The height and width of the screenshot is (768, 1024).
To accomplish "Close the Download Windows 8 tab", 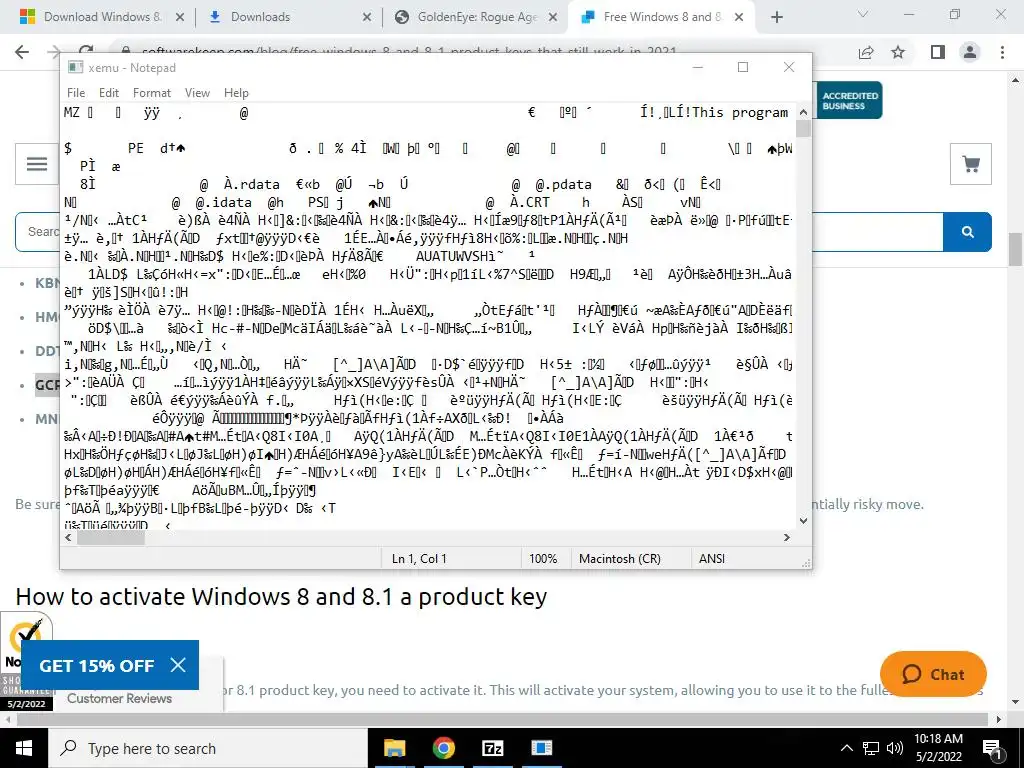I will point(180,17).
